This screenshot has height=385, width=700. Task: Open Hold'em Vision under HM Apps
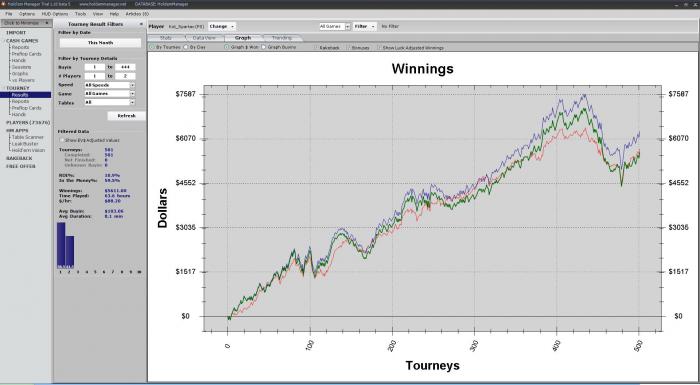28,151
